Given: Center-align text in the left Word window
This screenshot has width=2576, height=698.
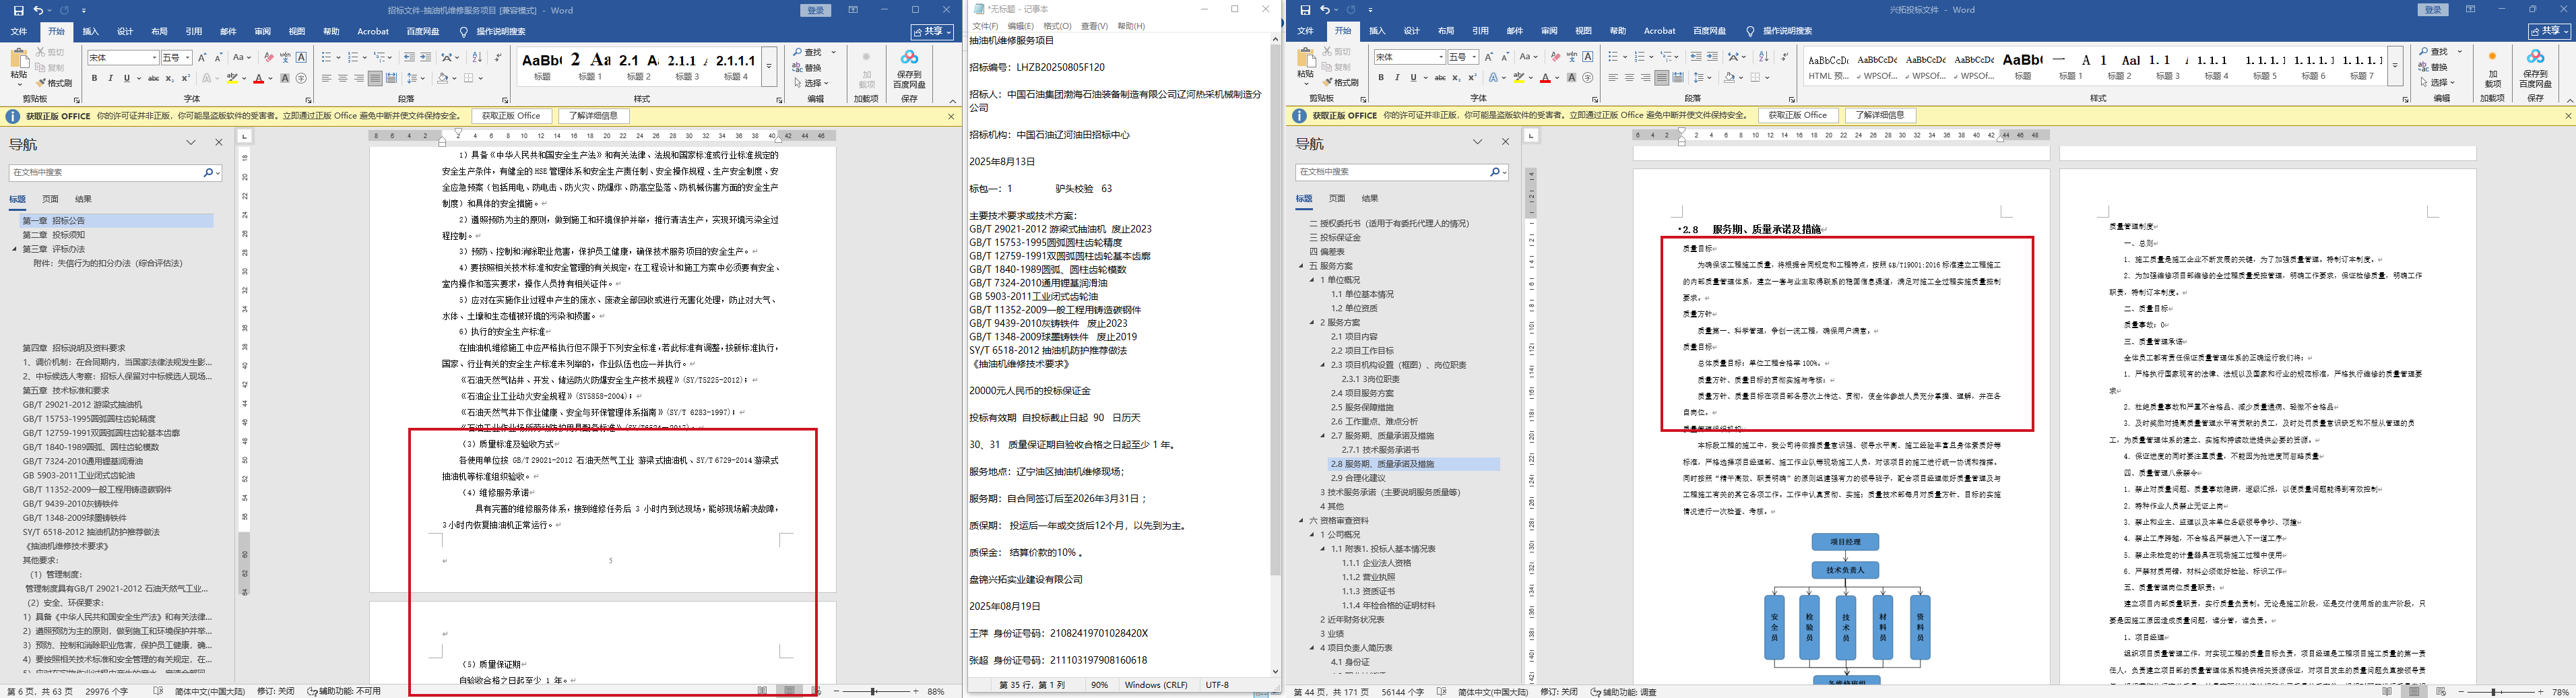Looking at the screenshot, I should click(343, 78).
